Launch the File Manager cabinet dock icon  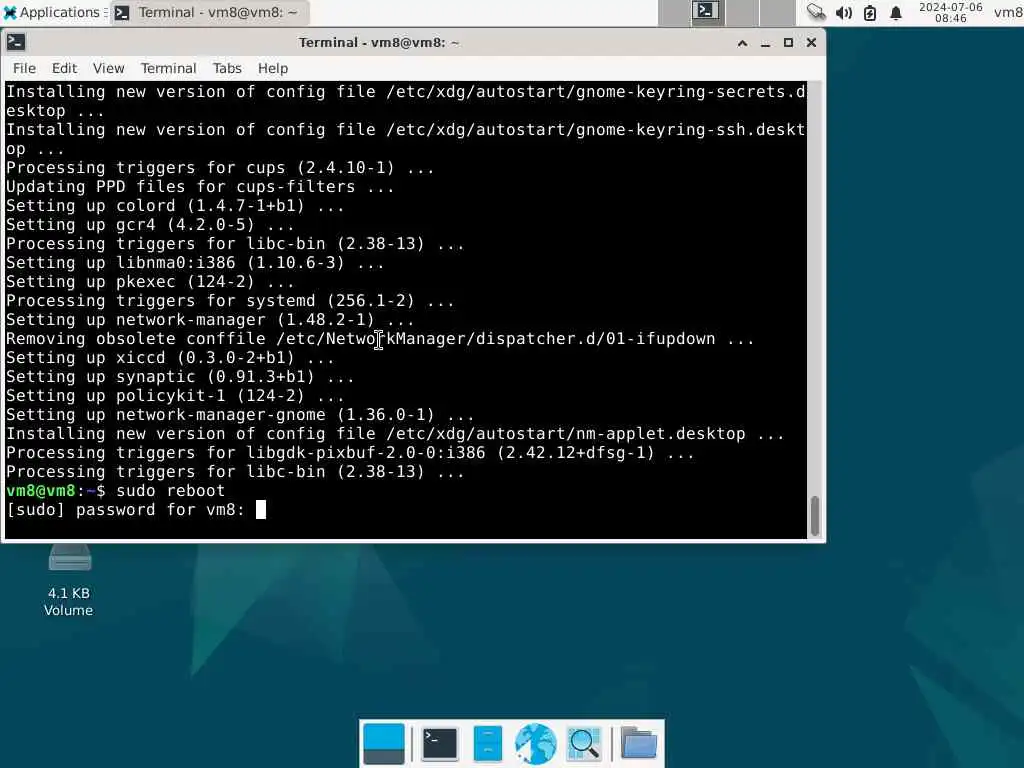tap(487, 743)
